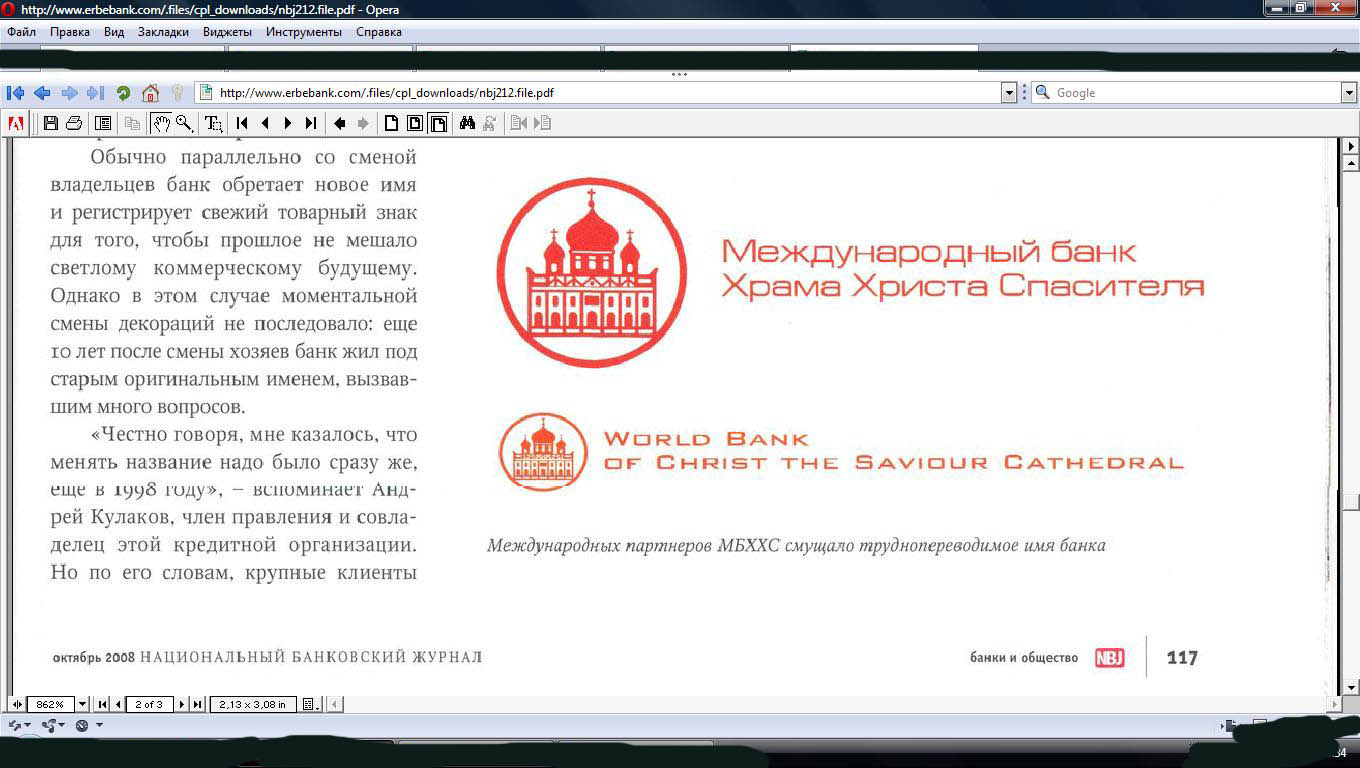
Task: Click the first greyed icon right of the binoculars
Action: pos(519,123)
